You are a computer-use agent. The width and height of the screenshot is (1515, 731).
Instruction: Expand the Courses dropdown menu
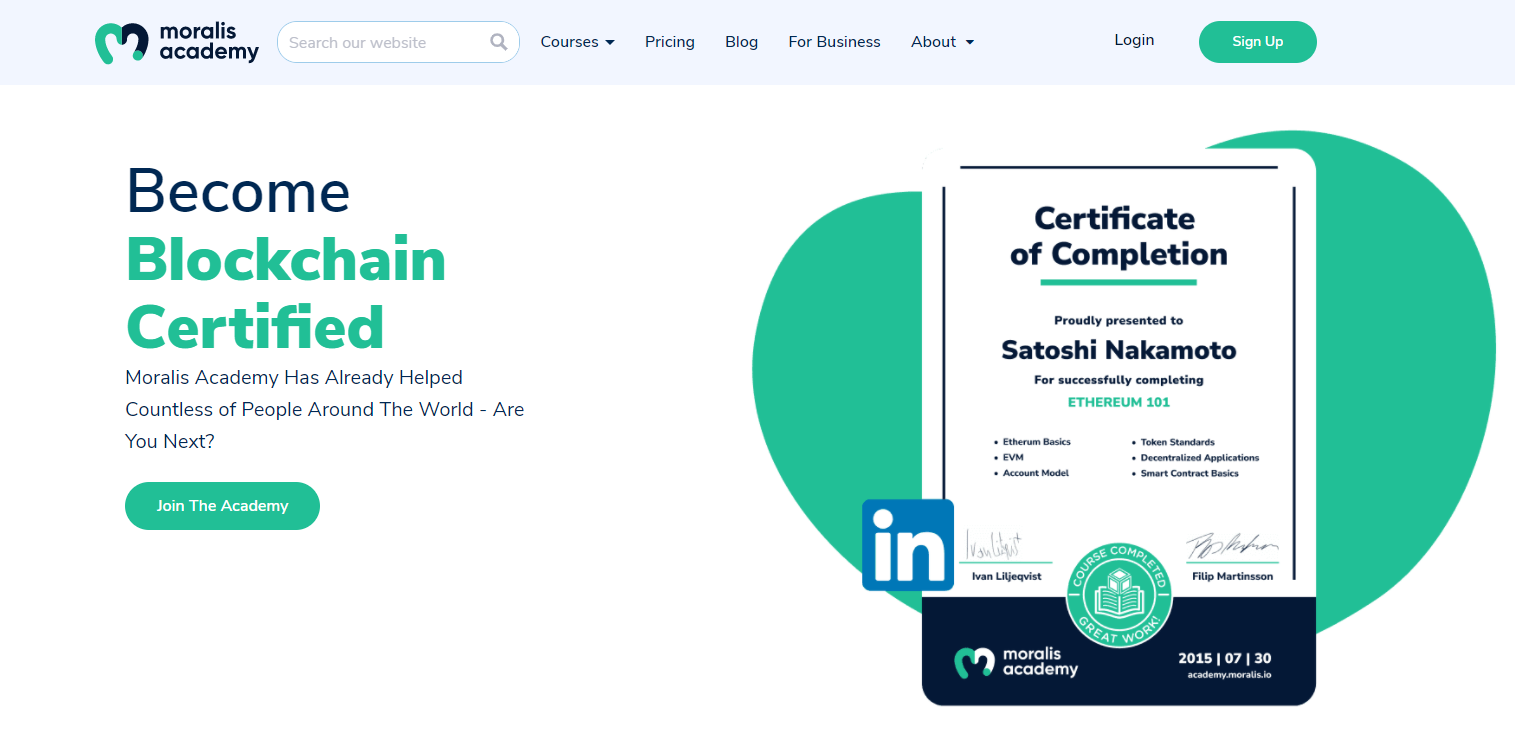pyautogui.click(x=578, y=42)
